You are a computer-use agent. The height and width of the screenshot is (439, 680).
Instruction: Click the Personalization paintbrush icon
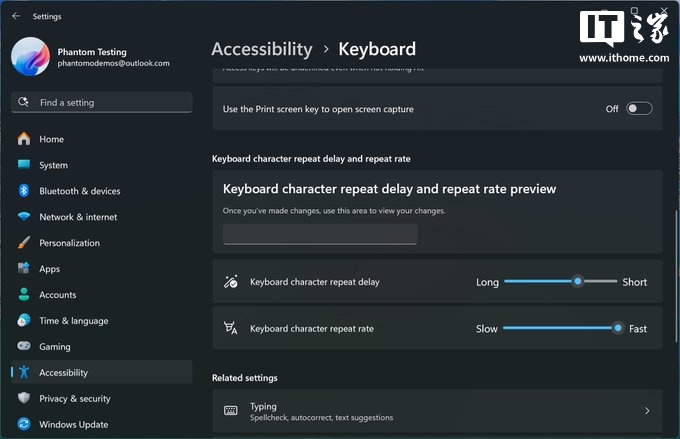coord(24,243)
